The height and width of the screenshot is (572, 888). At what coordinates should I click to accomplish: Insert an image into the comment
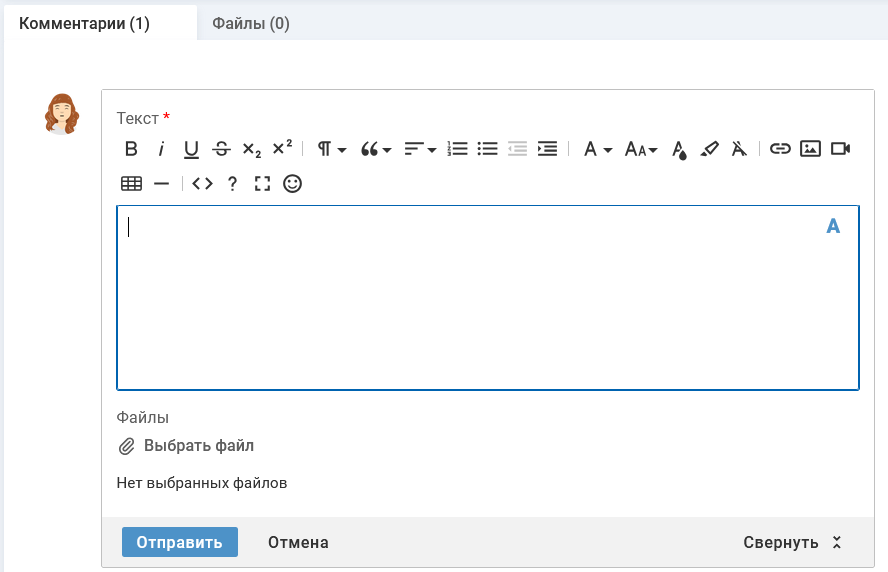coord(810,149)
